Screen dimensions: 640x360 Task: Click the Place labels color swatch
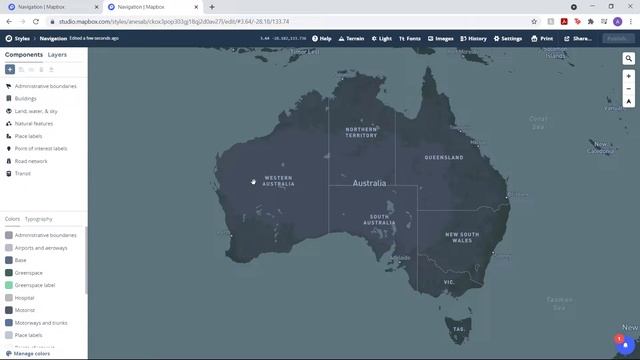pos(9,335)
